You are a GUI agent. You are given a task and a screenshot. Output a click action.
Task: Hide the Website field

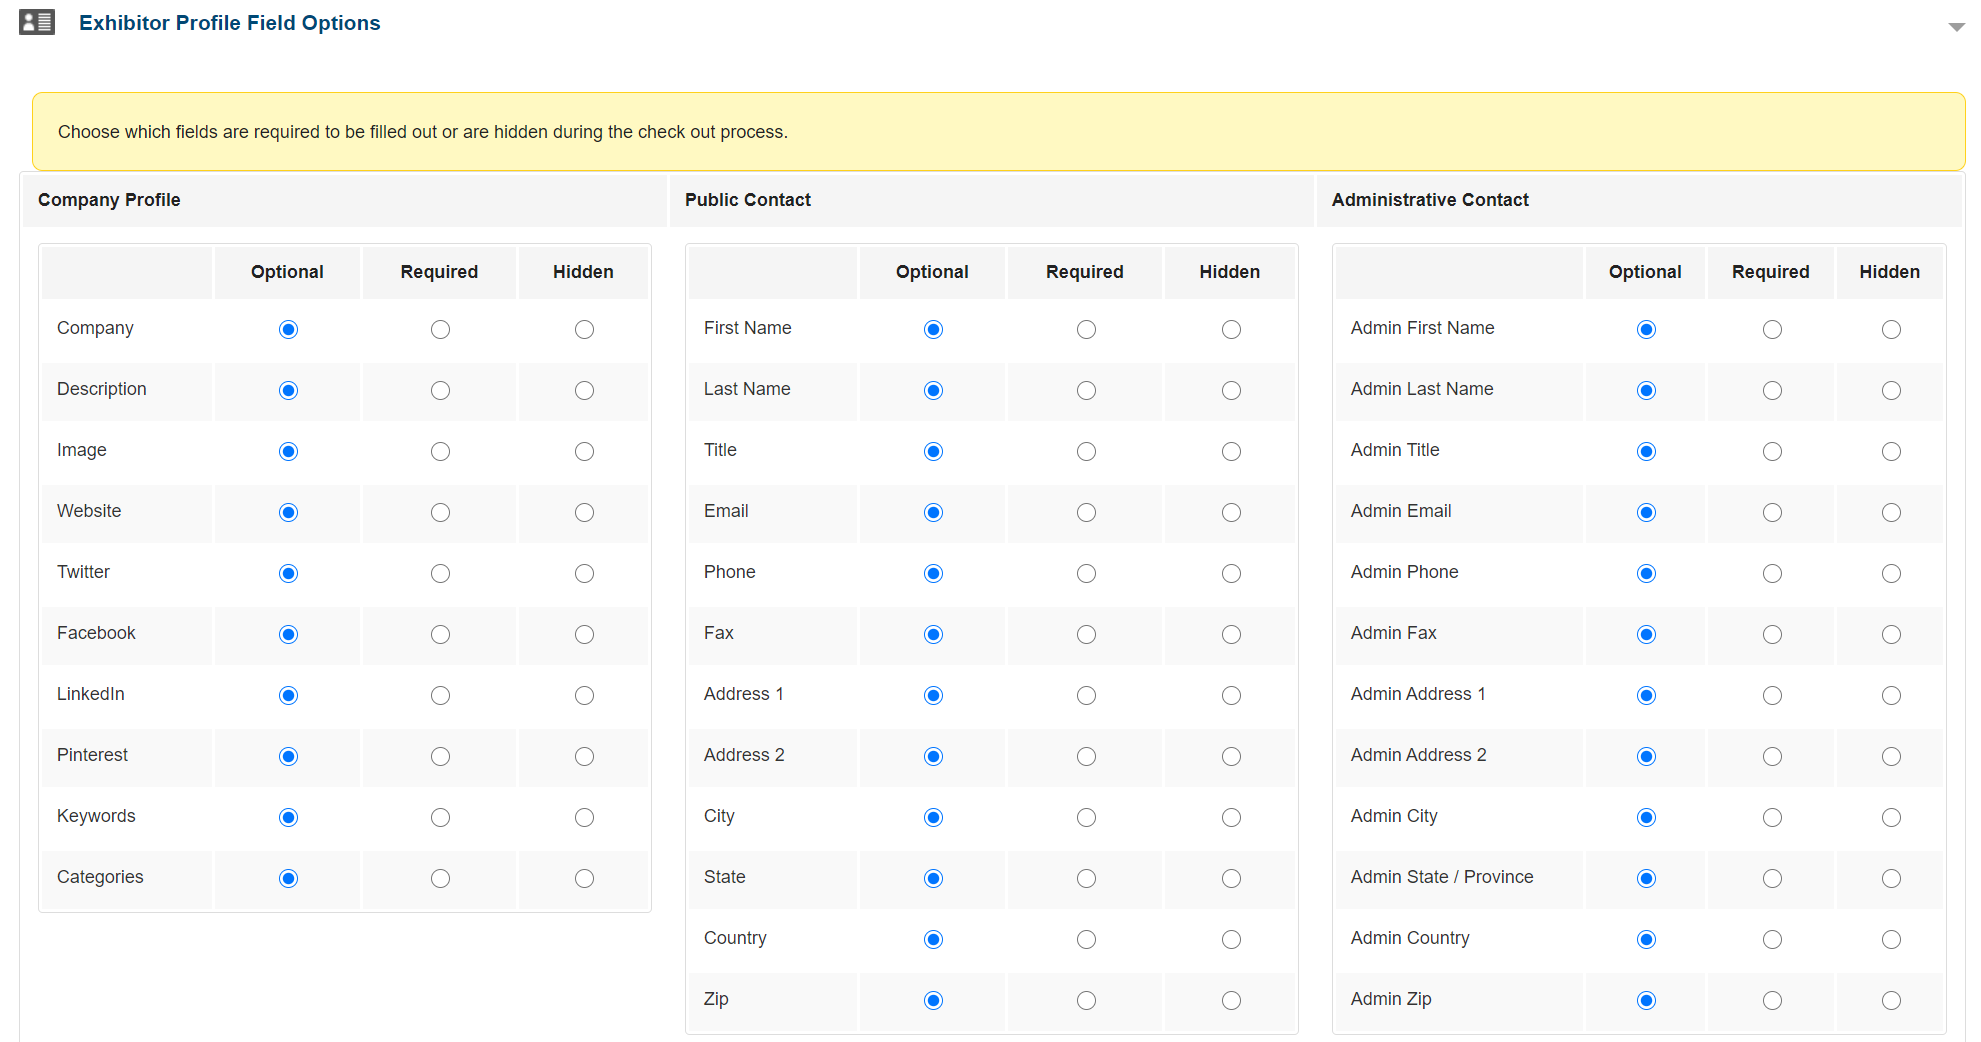tap(584, 513)
